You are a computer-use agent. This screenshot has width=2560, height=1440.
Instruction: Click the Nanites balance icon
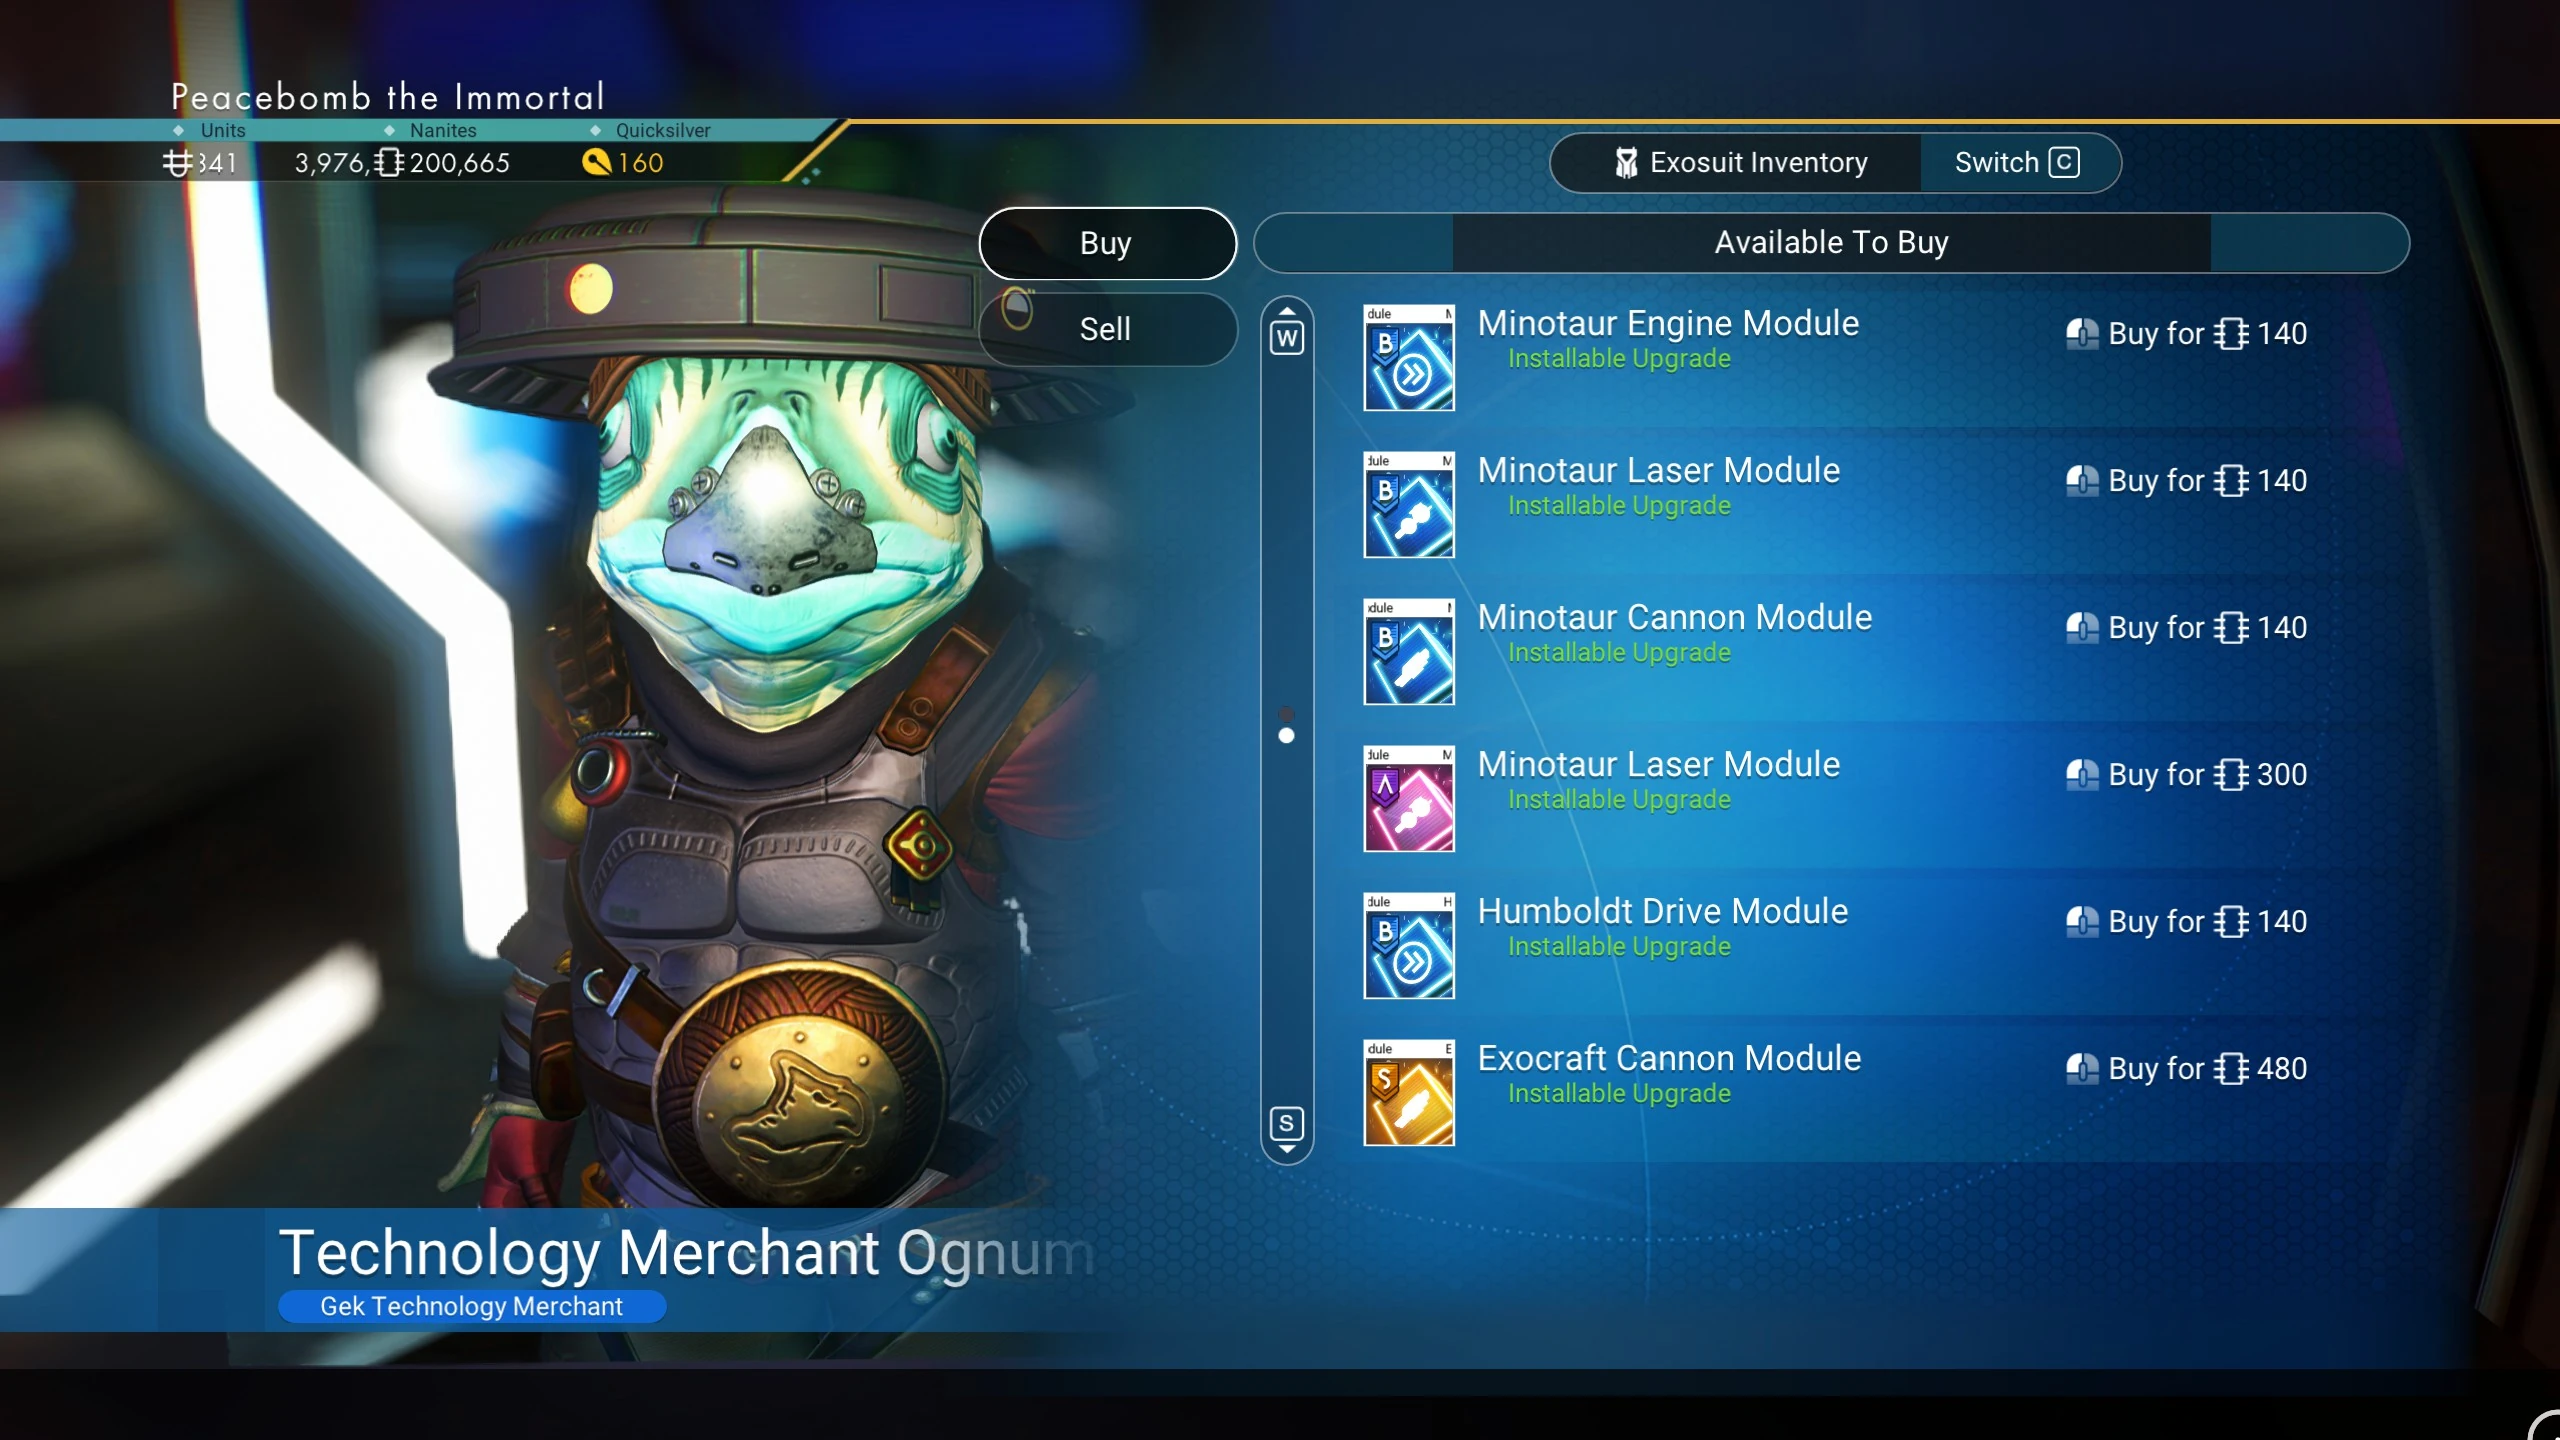pos(389,162)
